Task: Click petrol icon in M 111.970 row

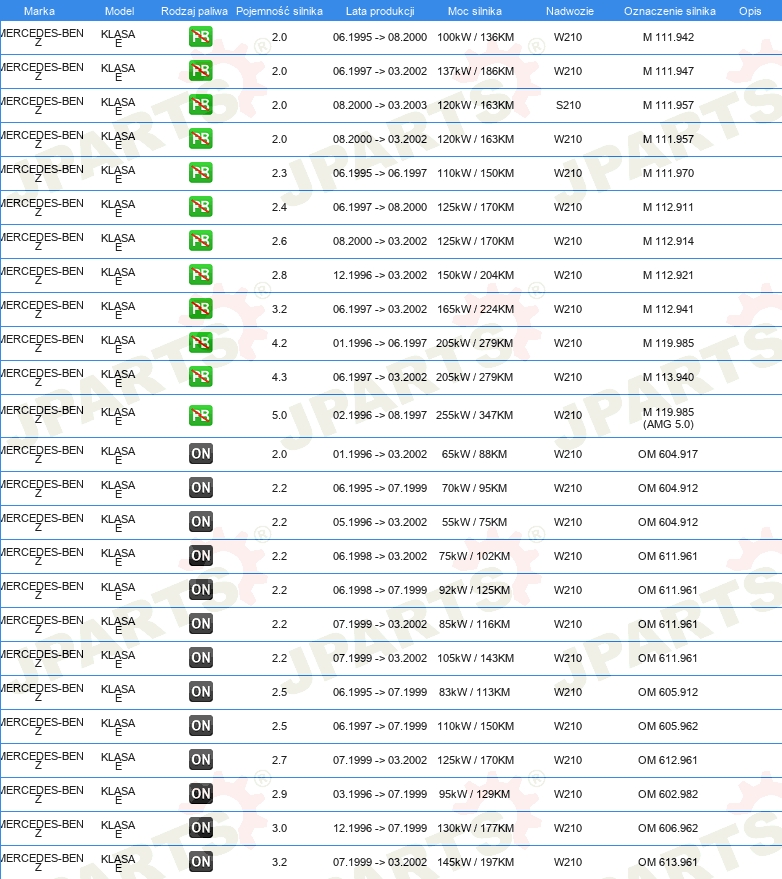Action: pyautogui.click(x=201, y=173)
